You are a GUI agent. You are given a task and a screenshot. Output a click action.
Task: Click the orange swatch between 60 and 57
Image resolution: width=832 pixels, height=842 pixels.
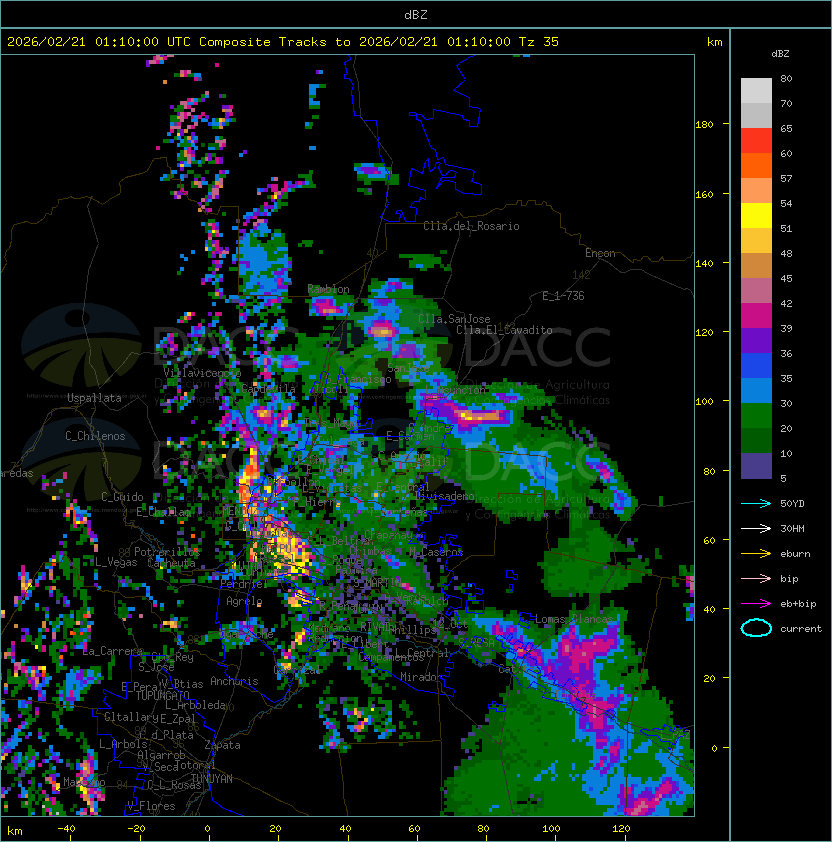756,165
